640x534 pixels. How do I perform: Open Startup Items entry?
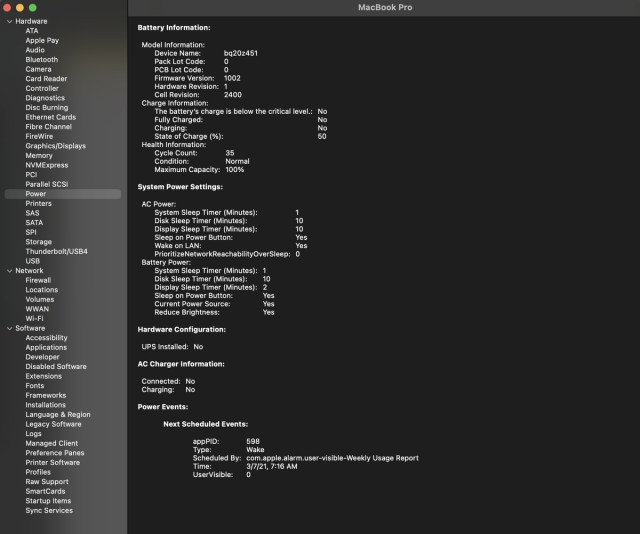[48, 501]
